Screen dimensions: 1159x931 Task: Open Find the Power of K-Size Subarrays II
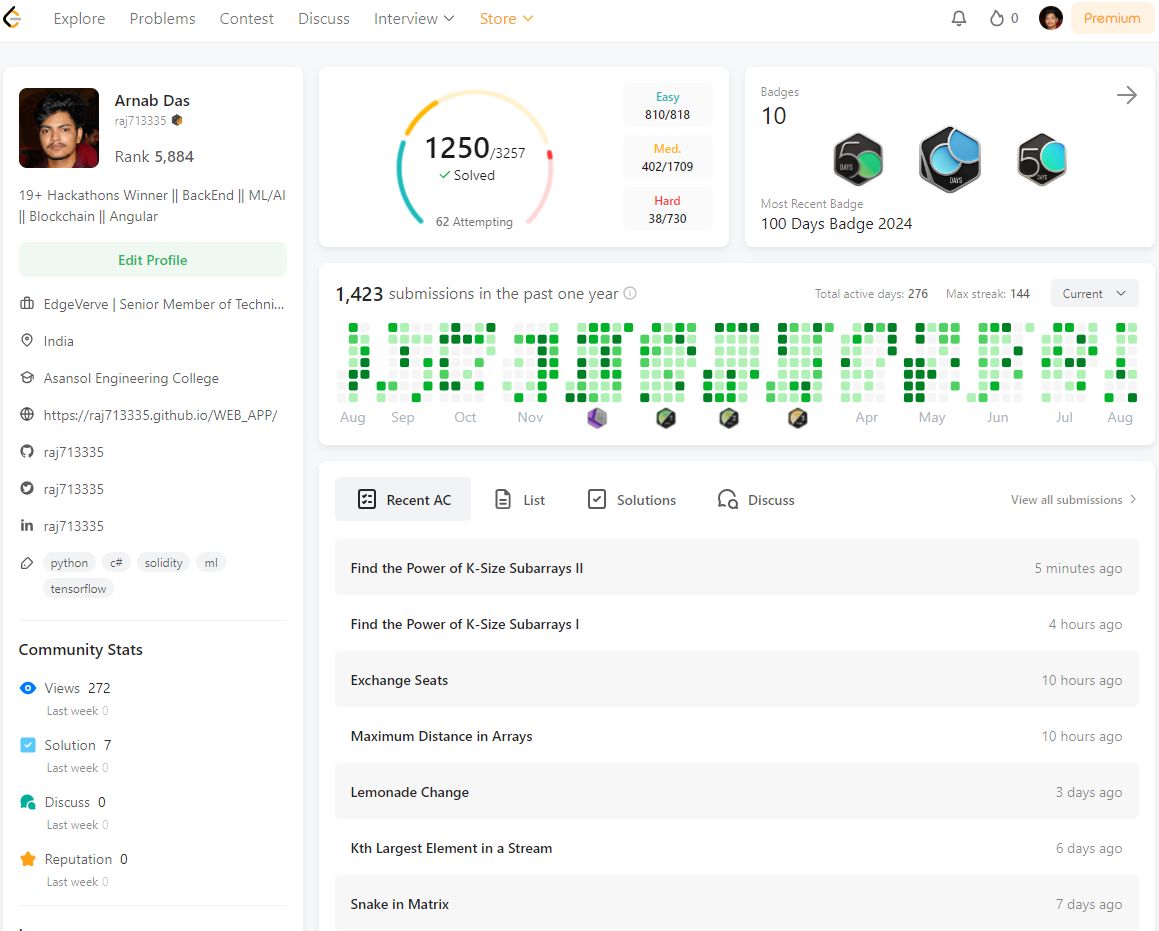(x=736, y=567)
